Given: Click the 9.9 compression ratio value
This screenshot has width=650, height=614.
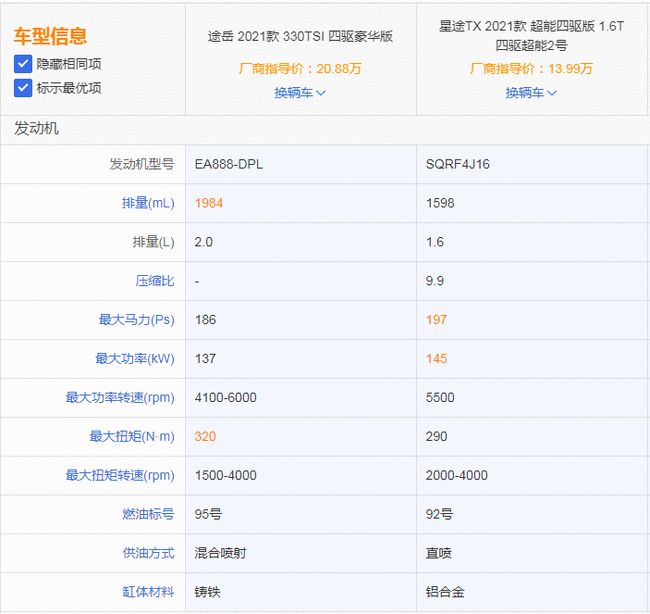Looking at the screenshot, I should pyautogui.click(x=435, y=281).
